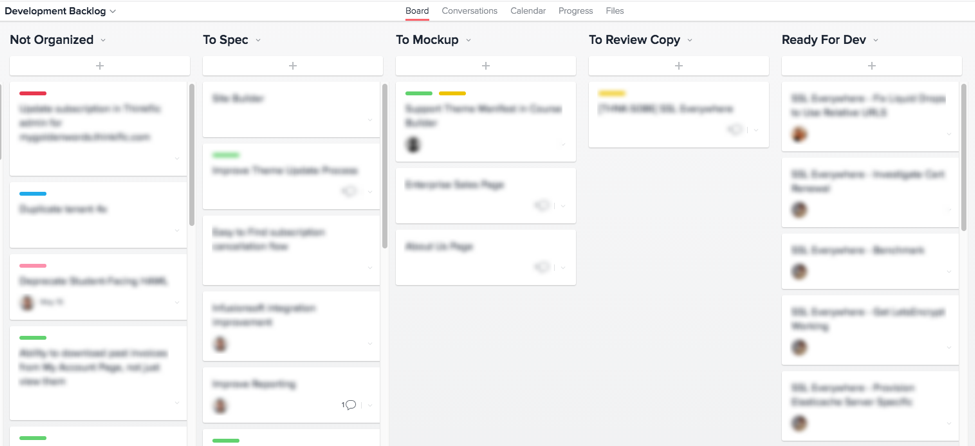Click the assignee avatar on Improve Reporting card

click(x=220, y=406)
